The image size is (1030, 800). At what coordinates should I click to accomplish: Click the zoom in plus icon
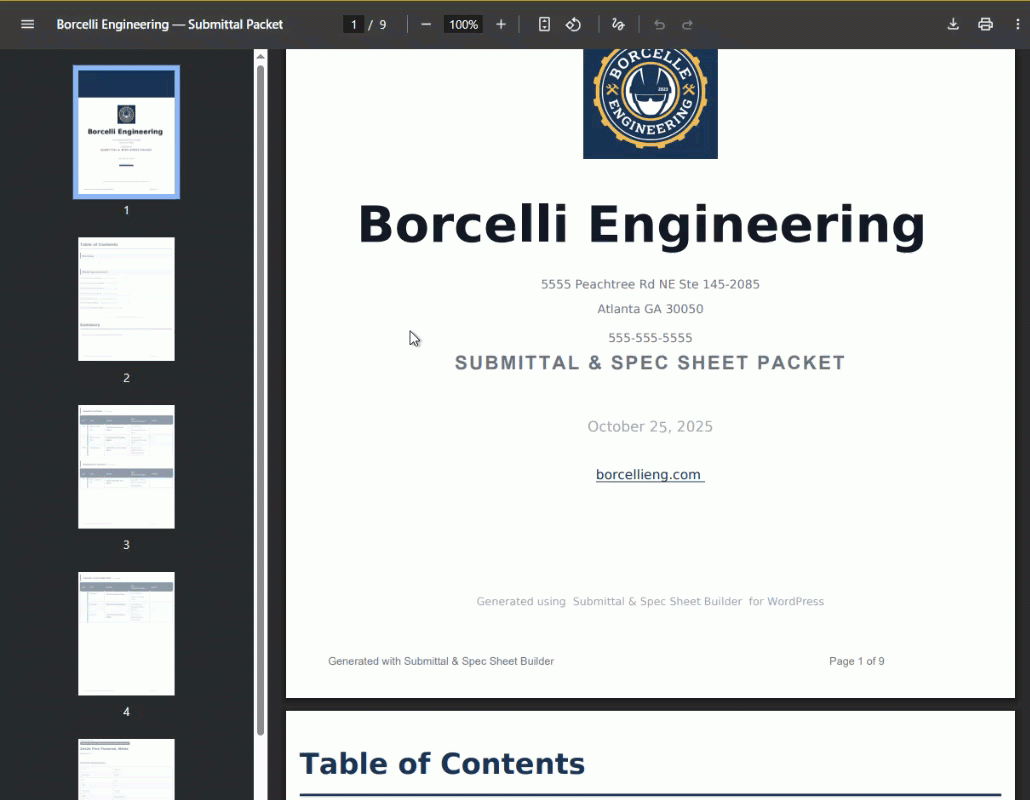point(501,24)
